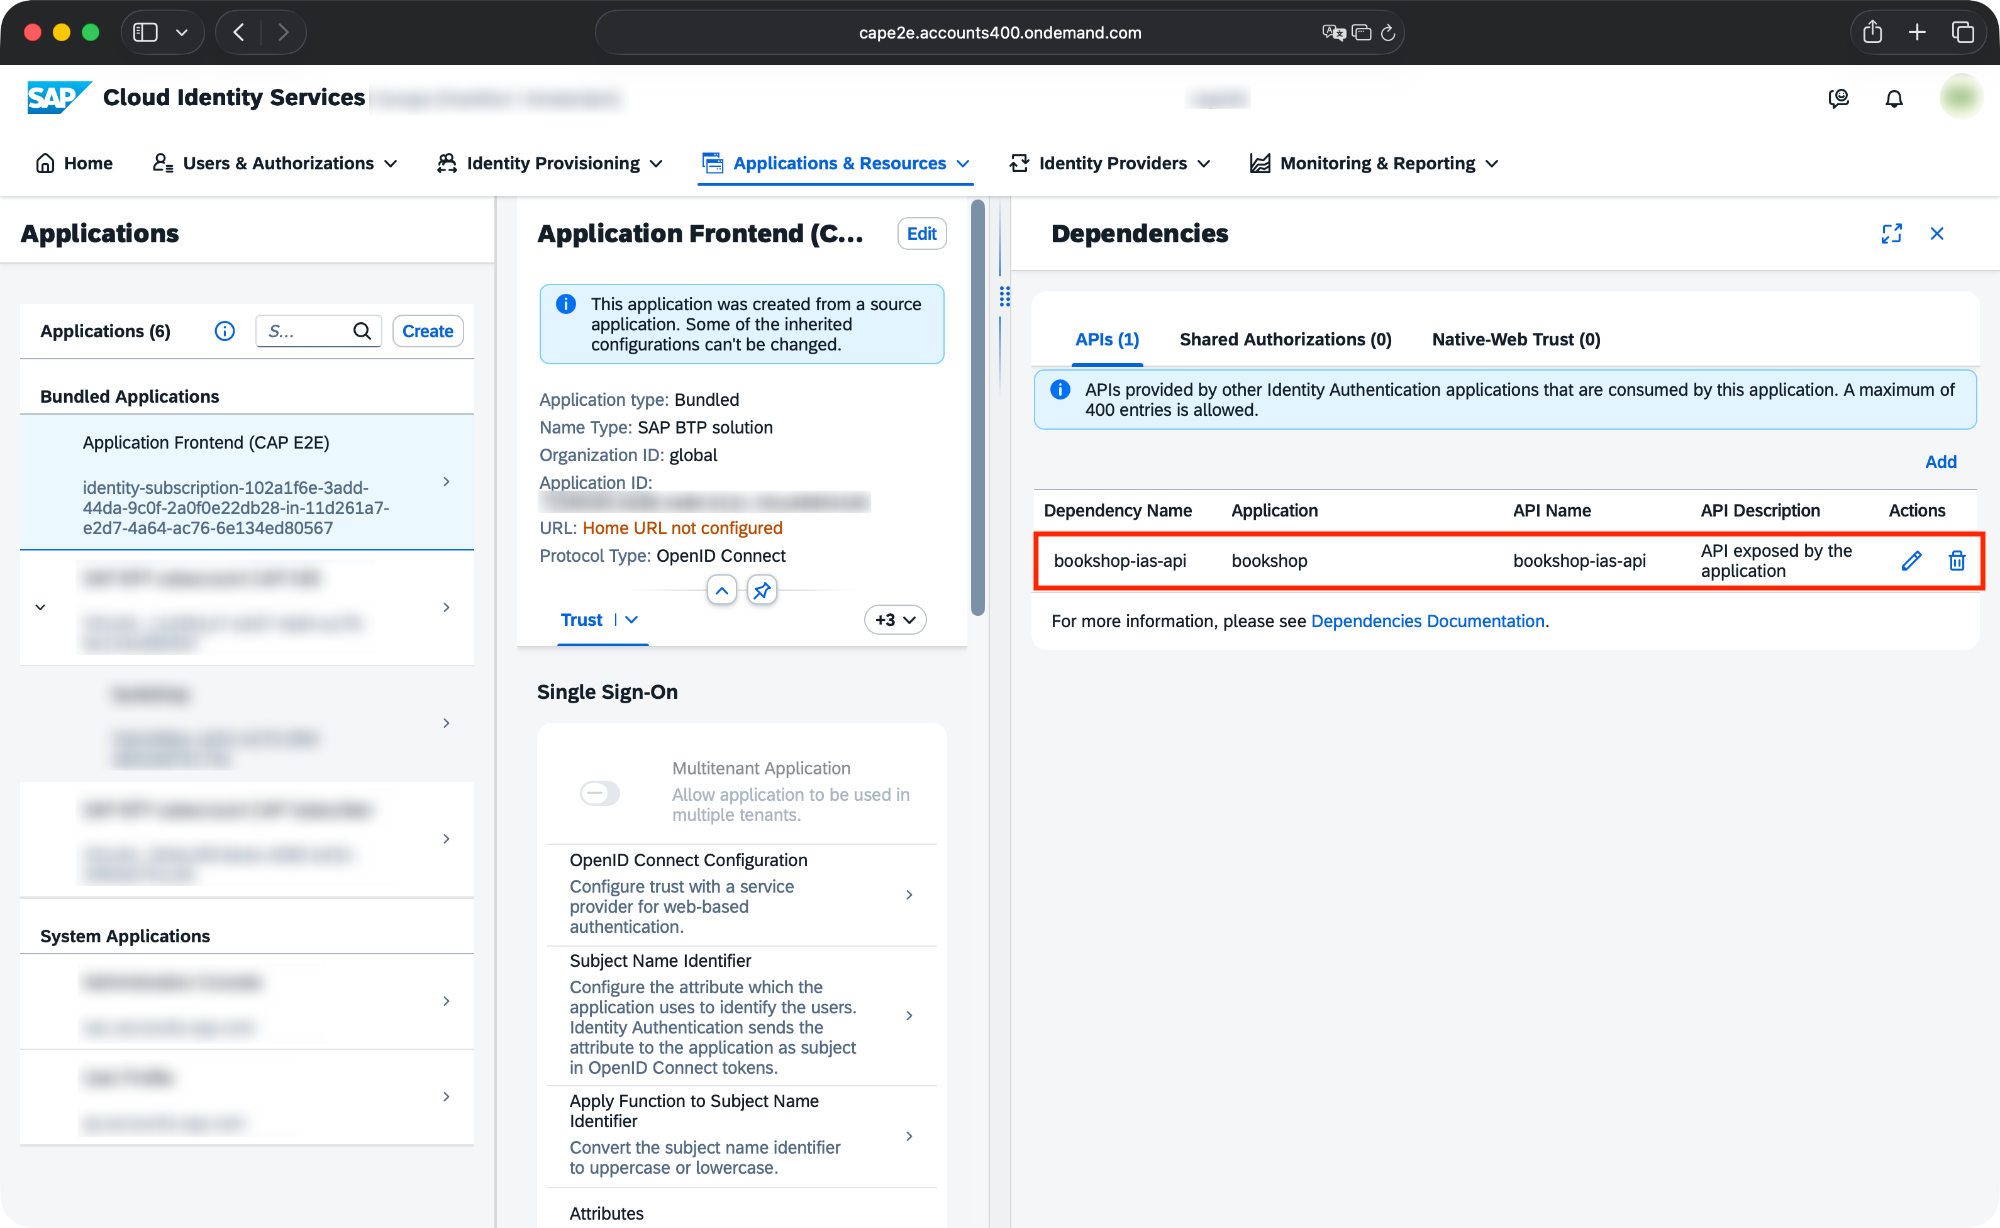Open the Joule assistant

coord(1838,97)
